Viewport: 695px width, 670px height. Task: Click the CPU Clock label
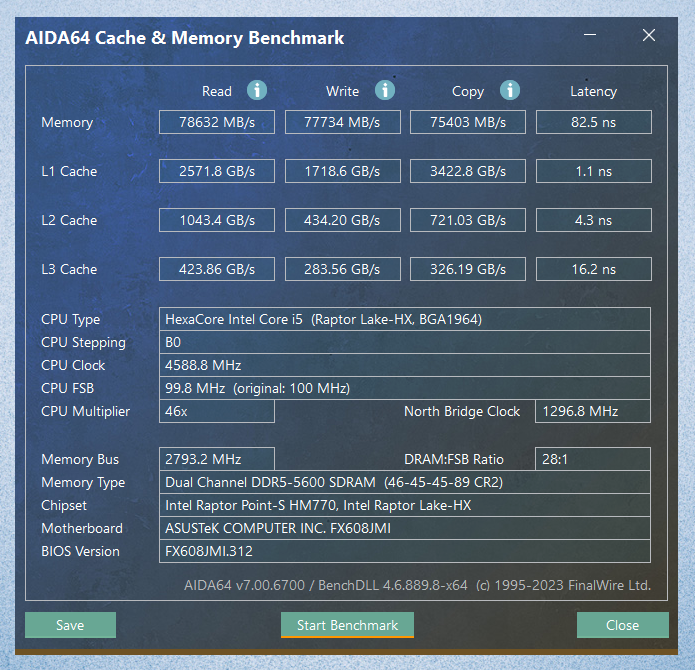pyautogui.click(x=73, y=366)
